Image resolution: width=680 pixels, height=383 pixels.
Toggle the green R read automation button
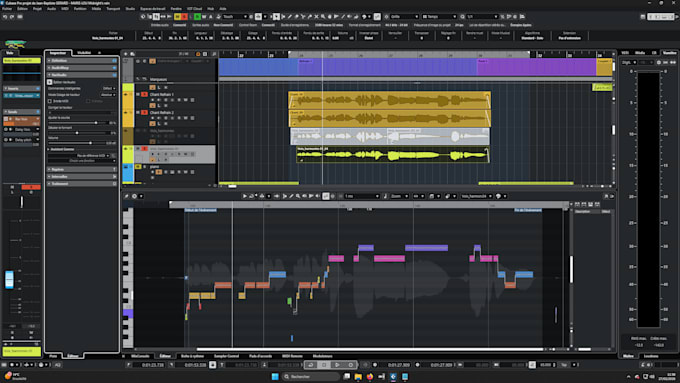coord(197,16)
